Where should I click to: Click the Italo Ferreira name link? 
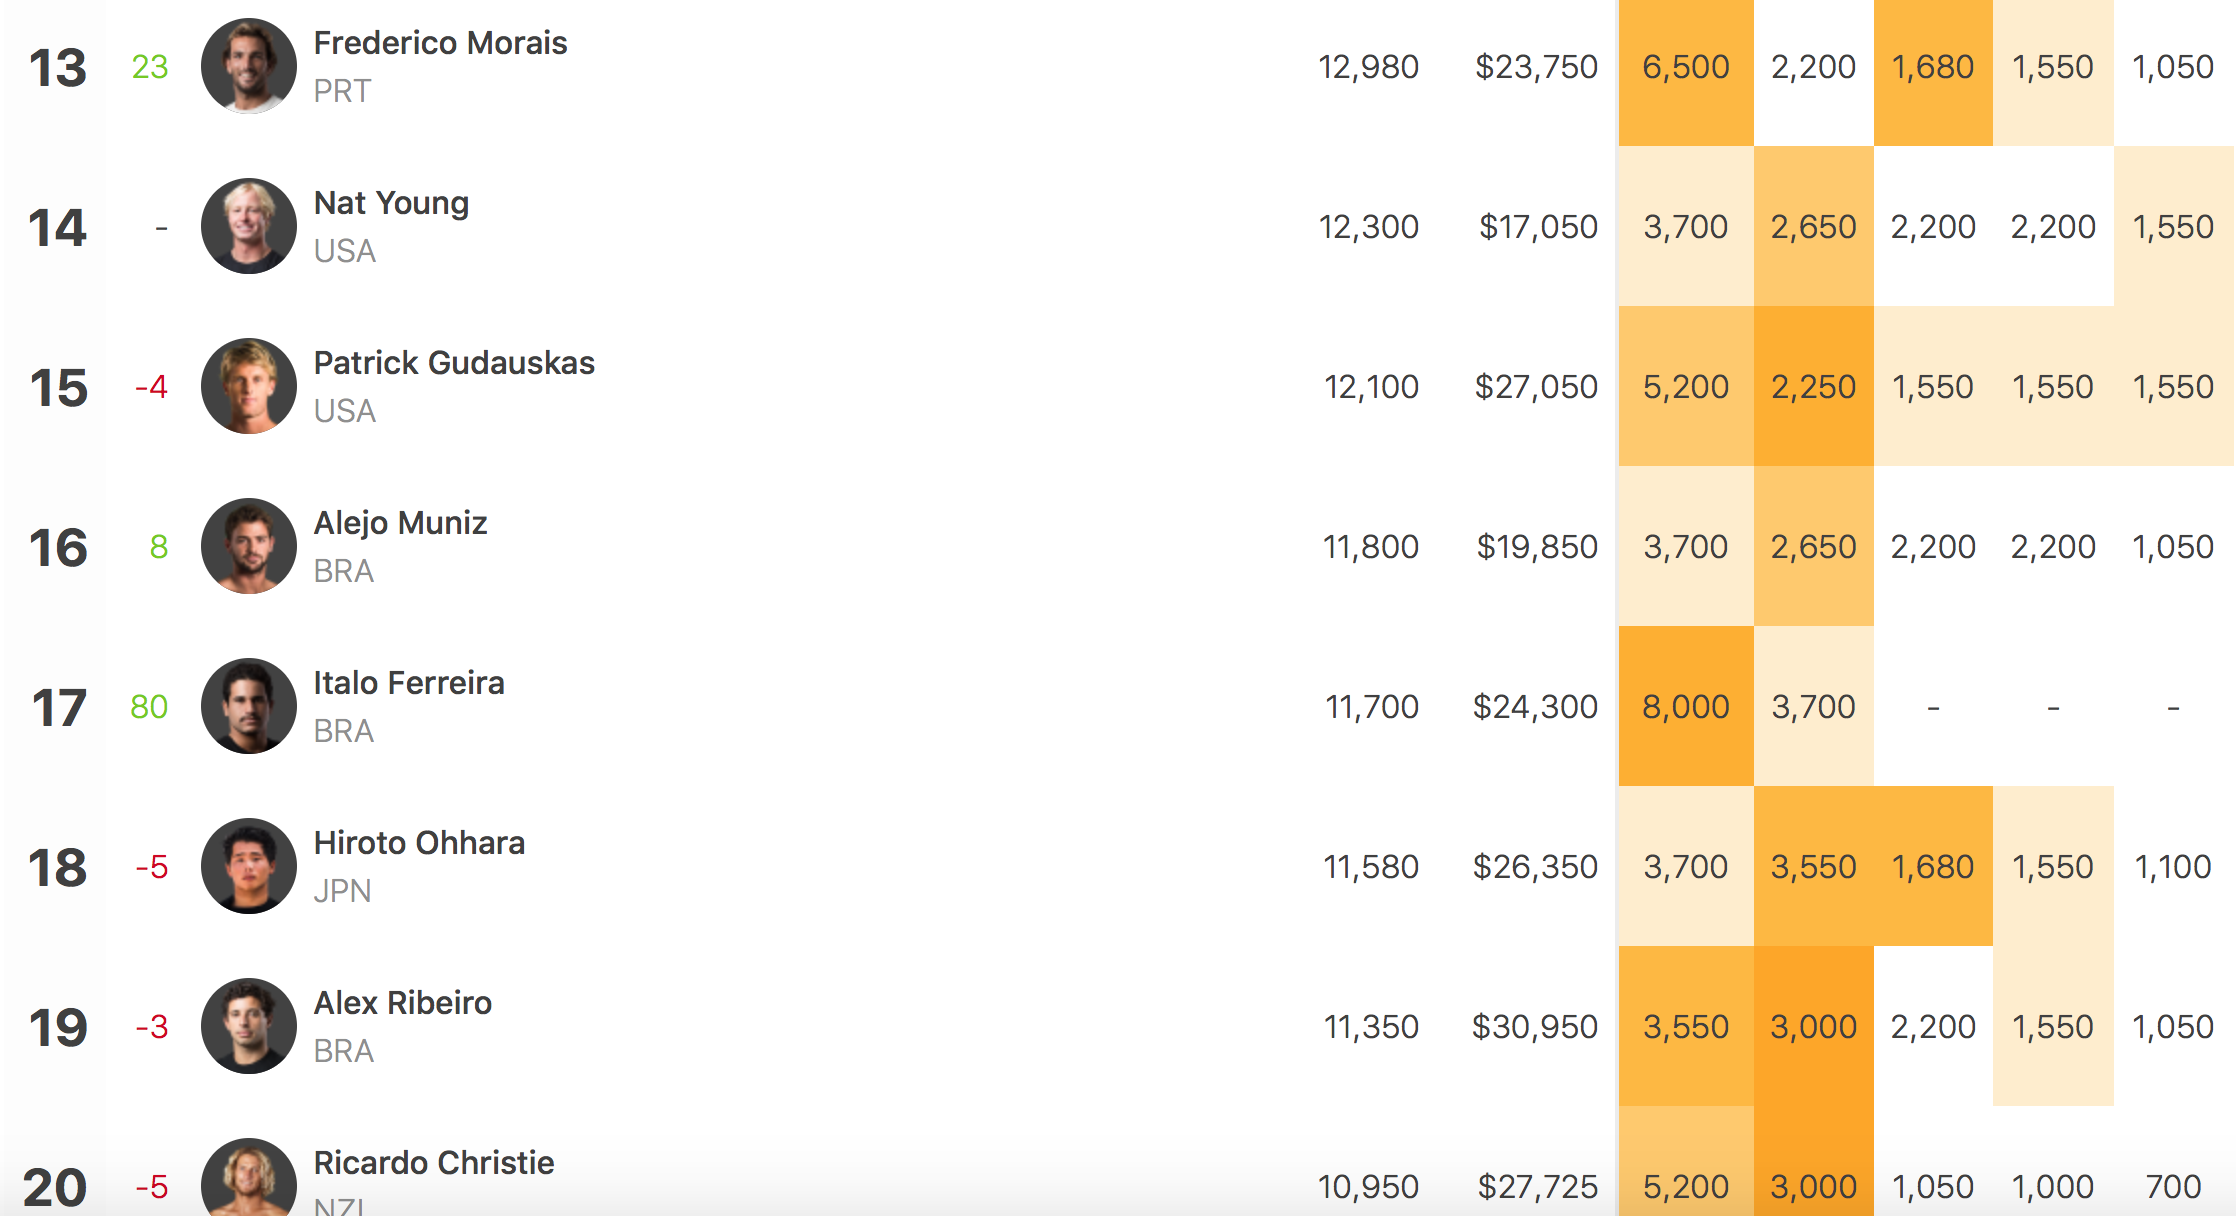coord(409,683)
